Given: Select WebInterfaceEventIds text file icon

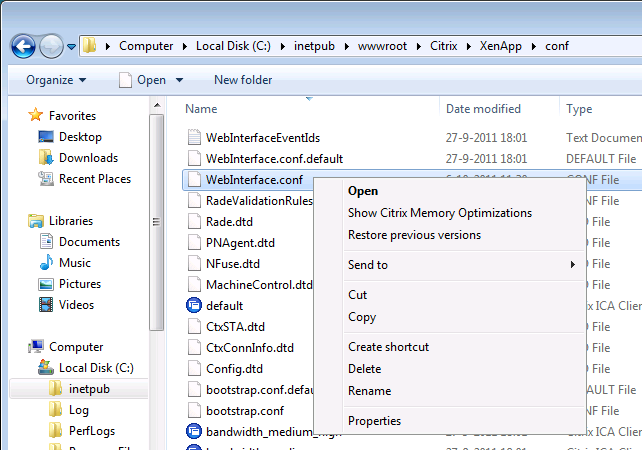Looking at the screenshot, I should click(x=194, y=137).
